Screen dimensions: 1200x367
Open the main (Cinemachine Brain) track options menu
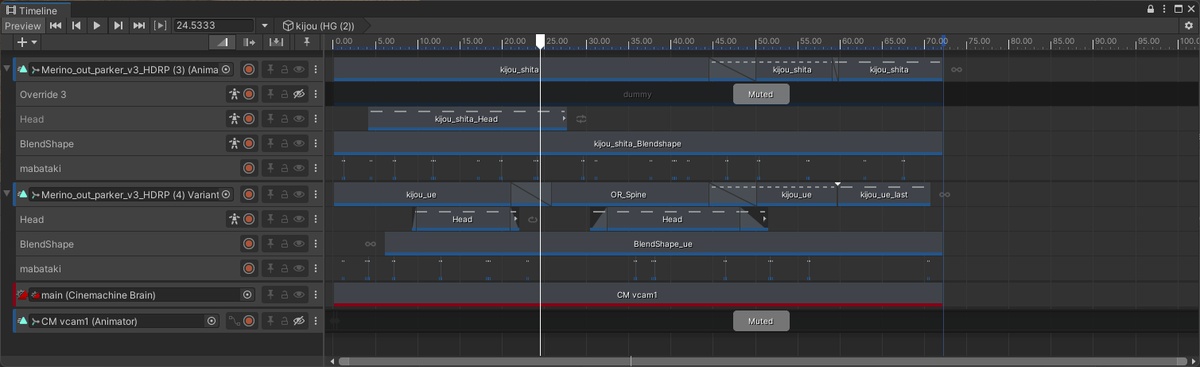pos(315,295)
